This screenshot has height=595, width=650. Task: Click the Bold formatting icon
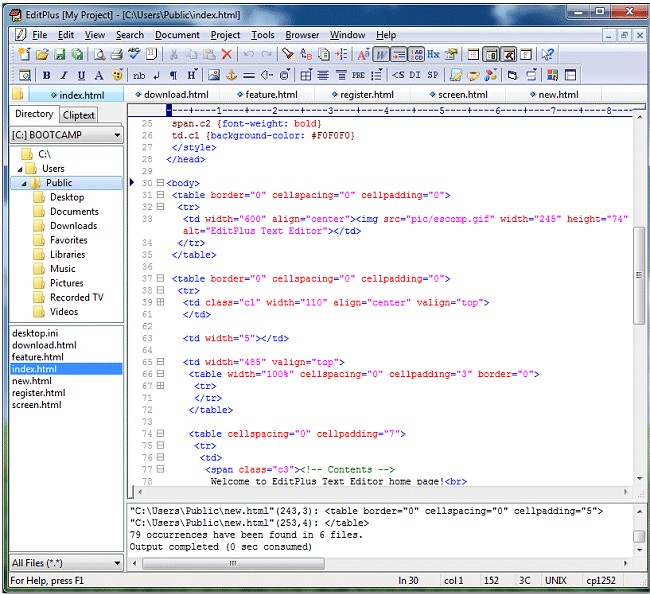click(47, 75)
